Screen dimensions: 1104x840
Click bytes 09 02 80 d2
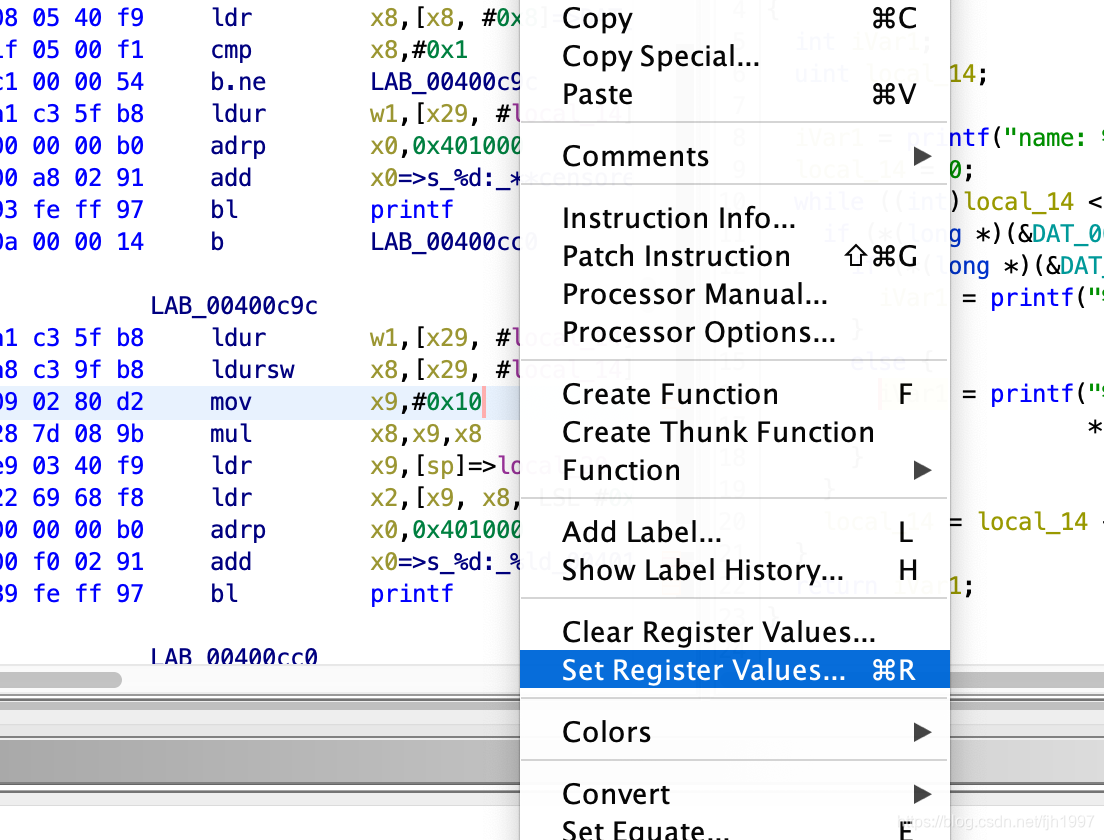click(x=72, y=401)
